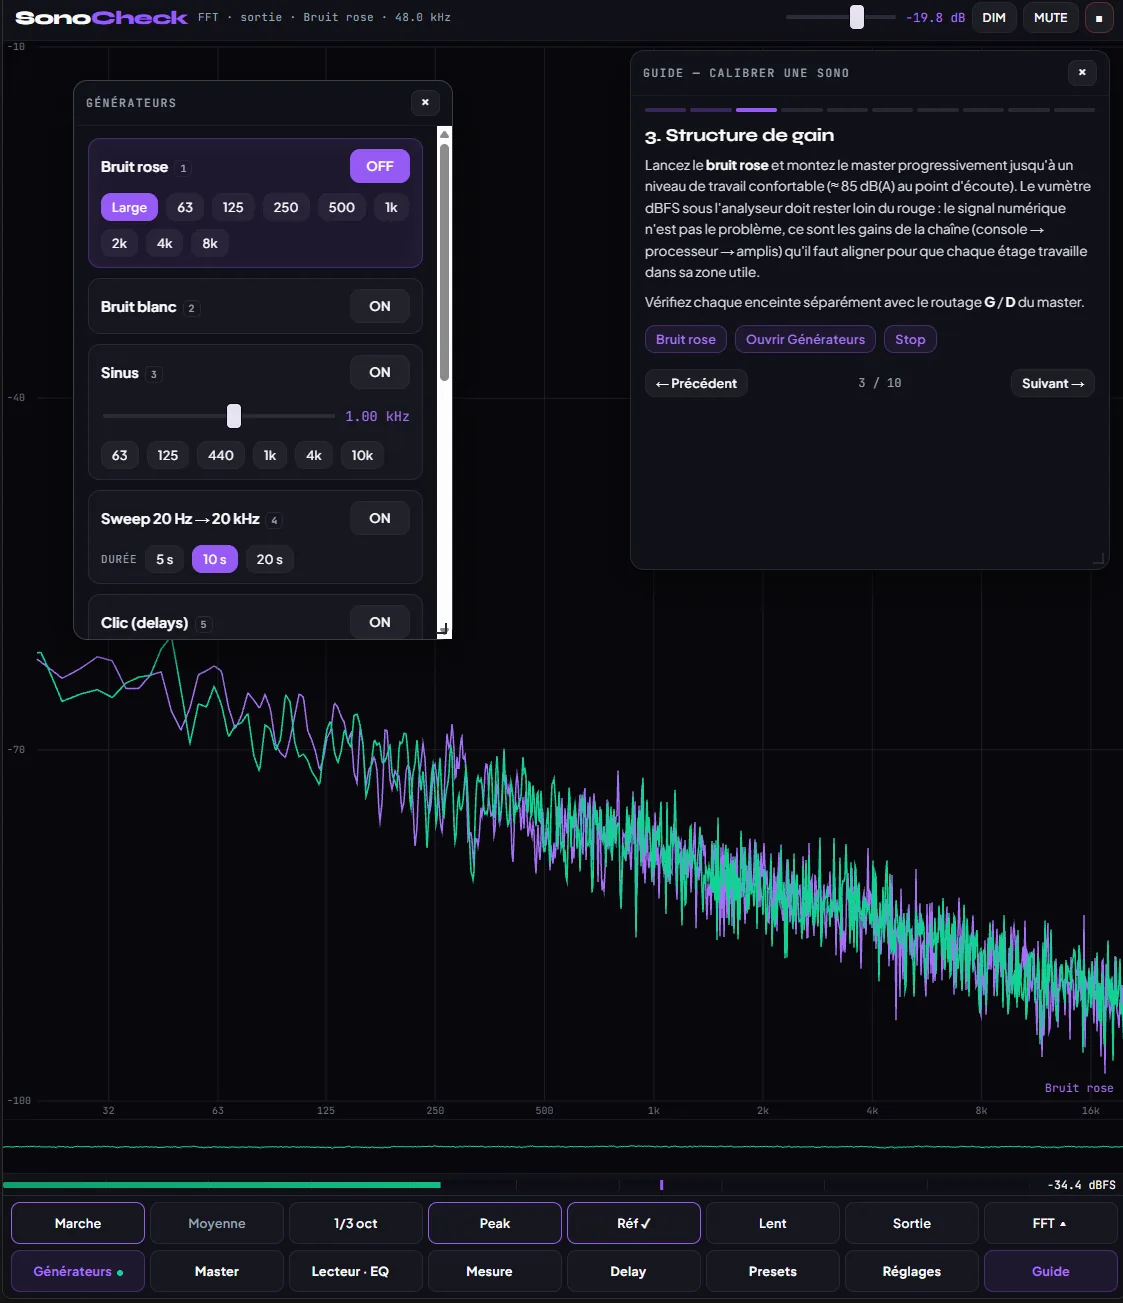Click the stop square icon in top bar
The width and height of the screenshot is (1123, 1303).
[1098, 18]
